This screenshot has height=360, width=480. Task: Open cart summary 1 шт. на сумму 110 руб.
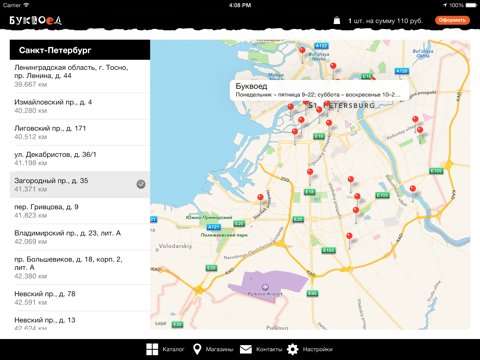tap(386, 21)
